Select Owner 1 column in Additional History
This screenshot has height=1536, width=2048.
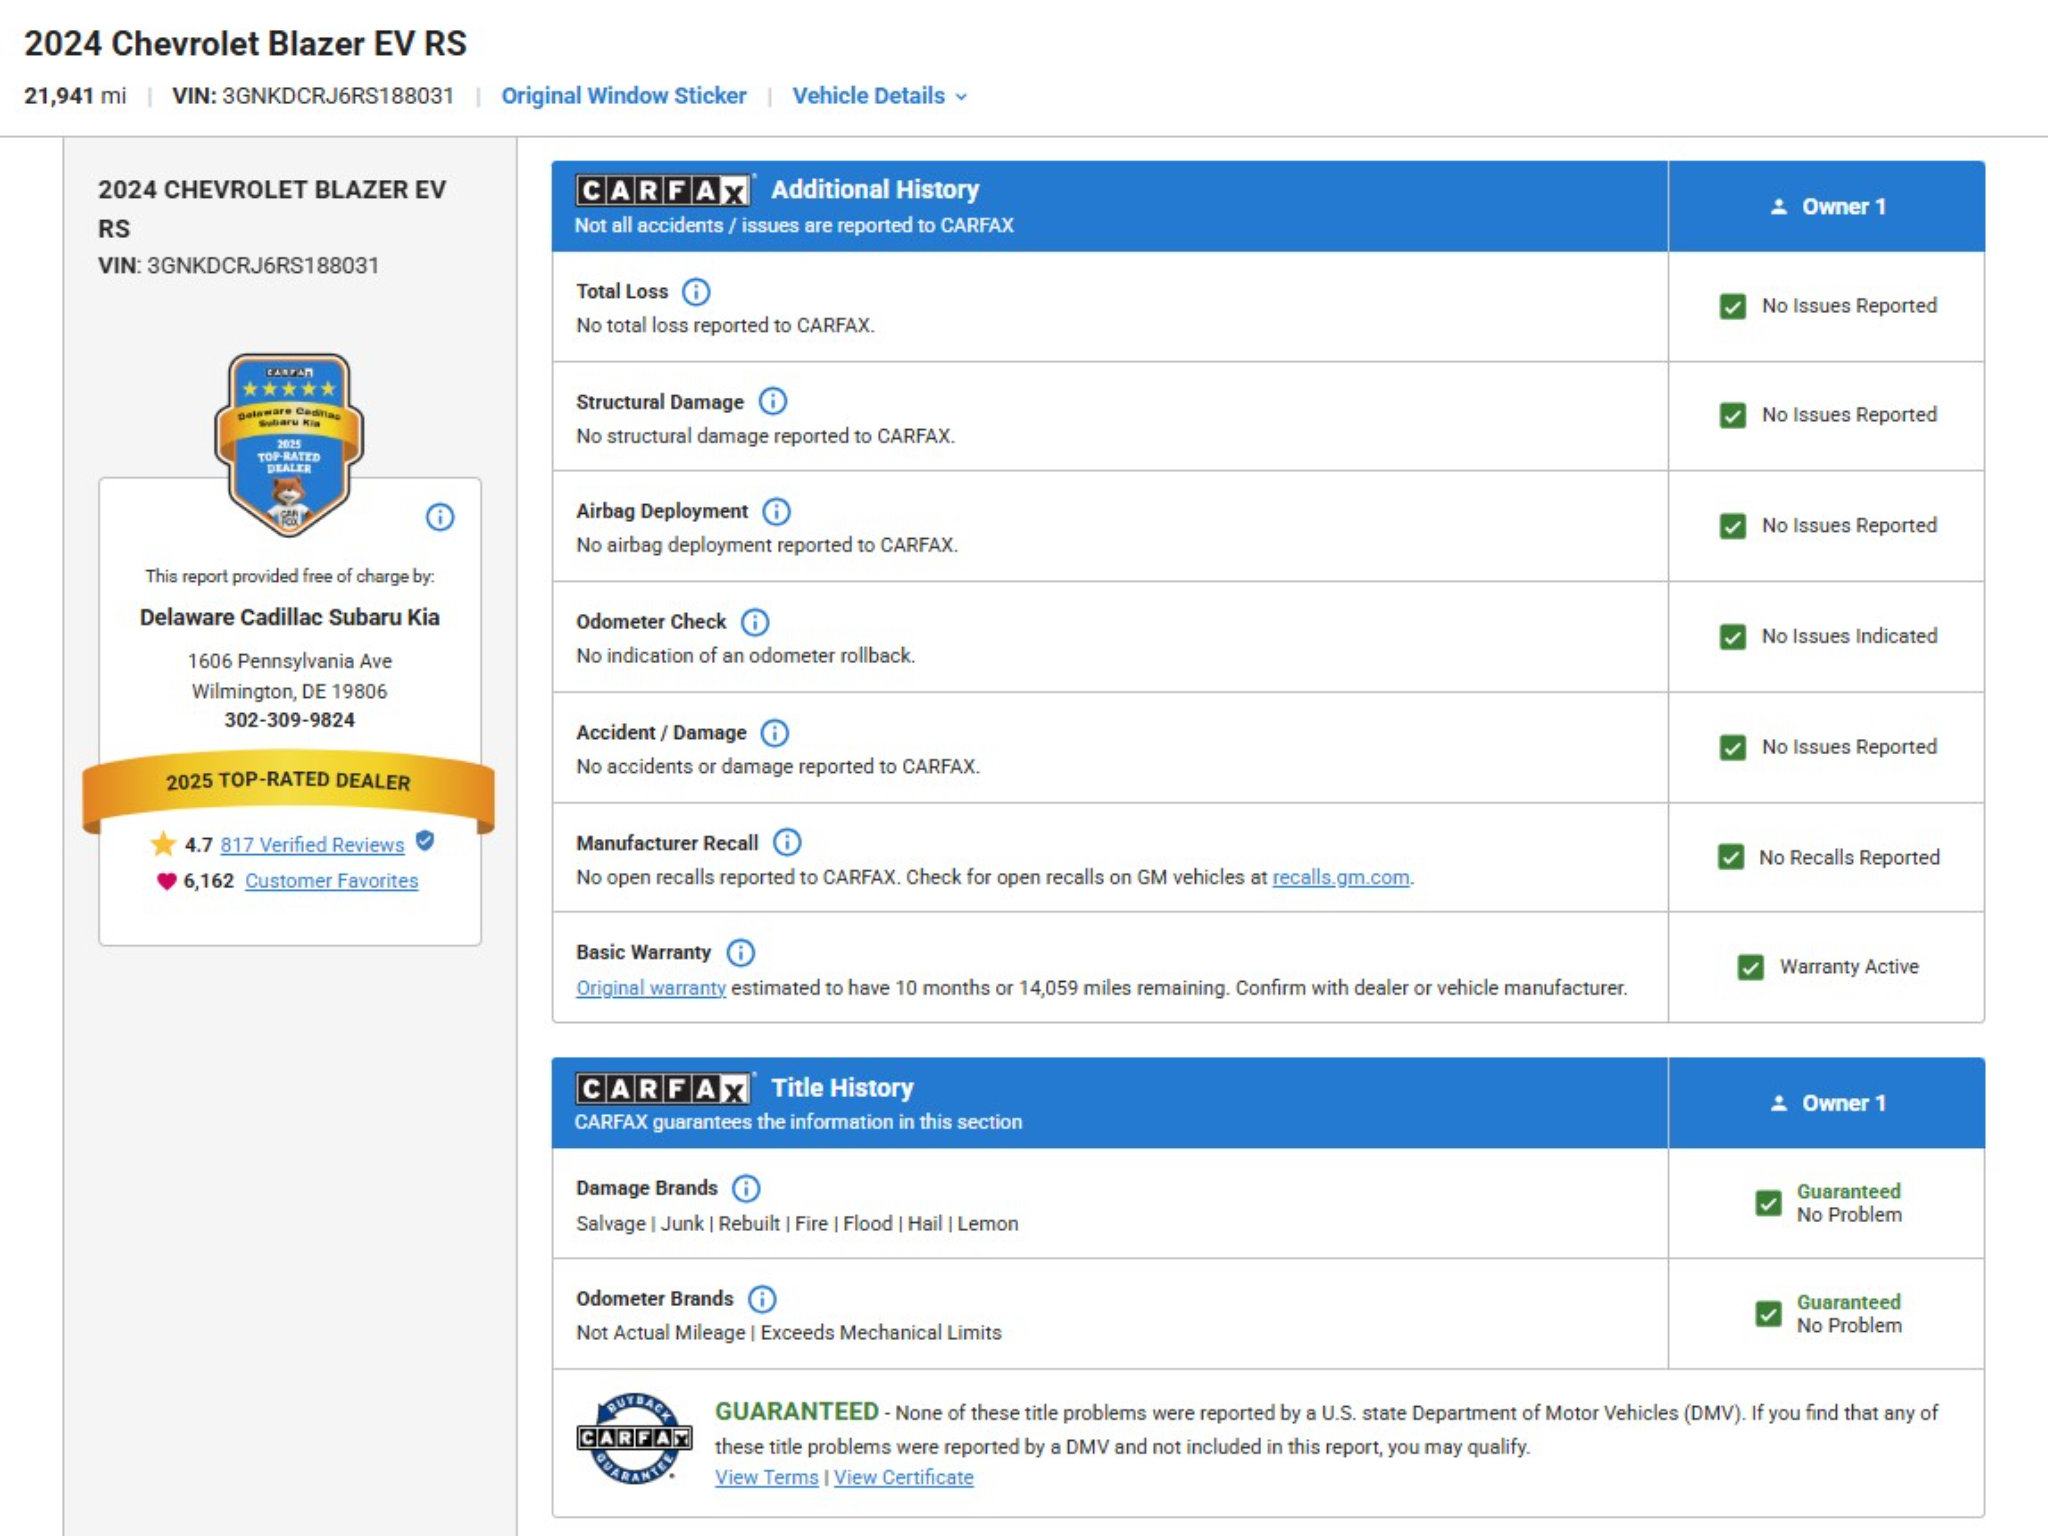[x=1827, y=207]
